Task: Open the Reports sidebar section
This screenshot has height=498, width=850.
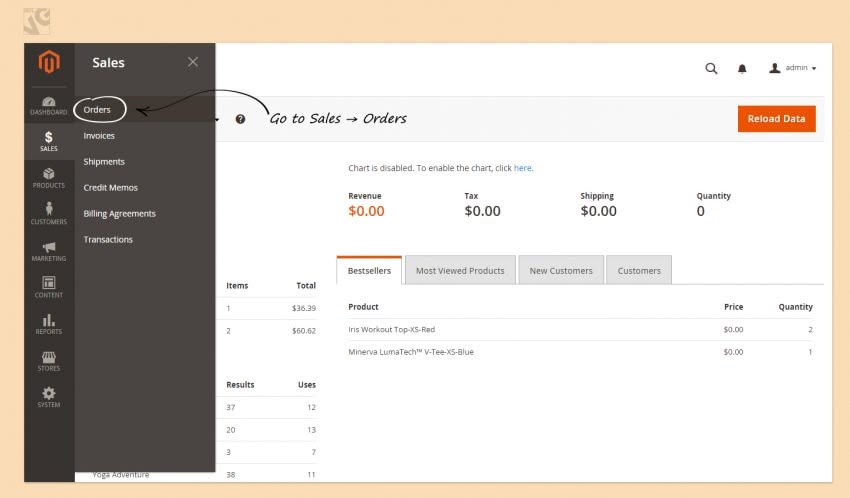Action: (49, 324)
